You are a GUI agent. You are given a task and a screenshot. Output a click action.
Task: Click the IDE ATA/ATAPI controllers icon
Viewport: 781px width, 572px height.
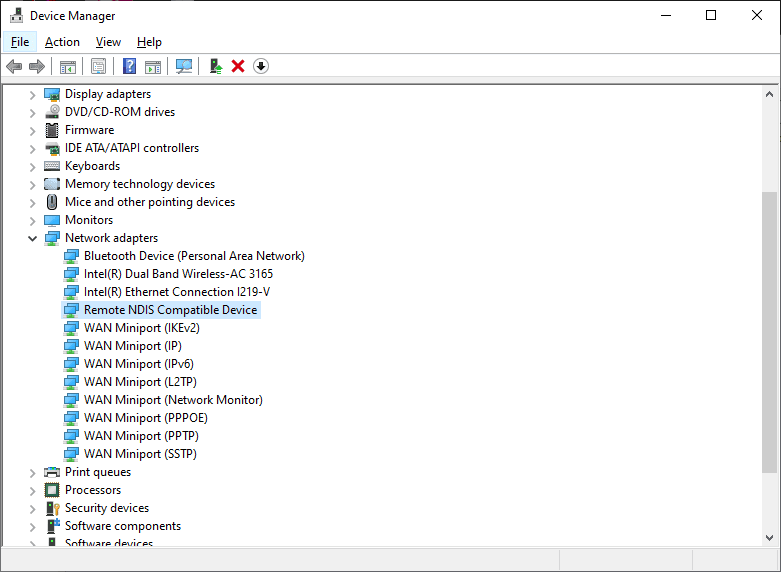(52, 148)
